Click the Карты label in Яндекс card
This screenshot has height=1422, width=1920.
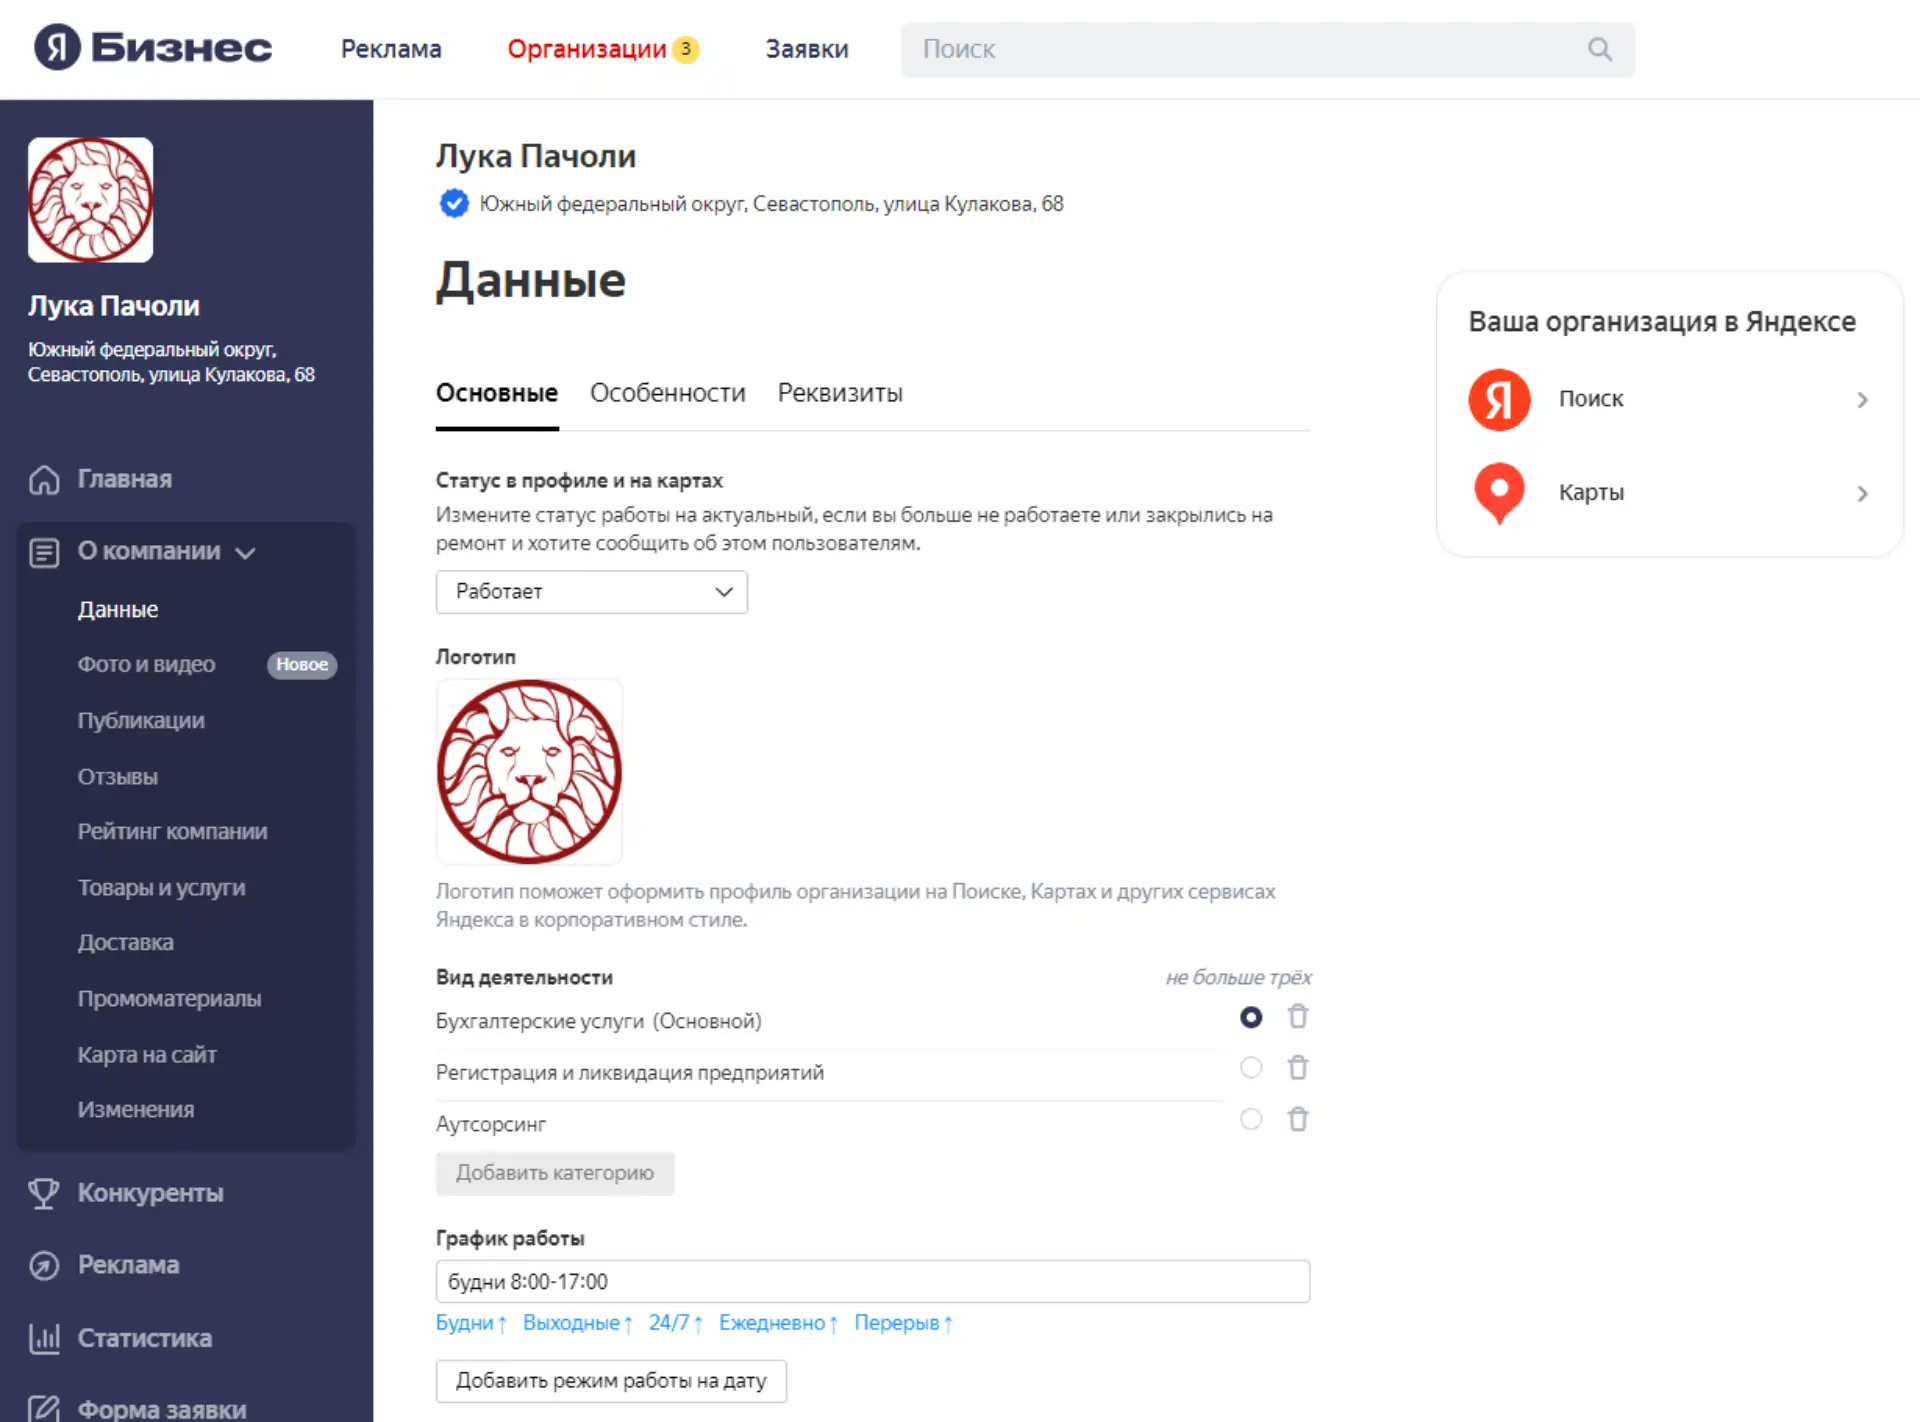(1591, 493)
